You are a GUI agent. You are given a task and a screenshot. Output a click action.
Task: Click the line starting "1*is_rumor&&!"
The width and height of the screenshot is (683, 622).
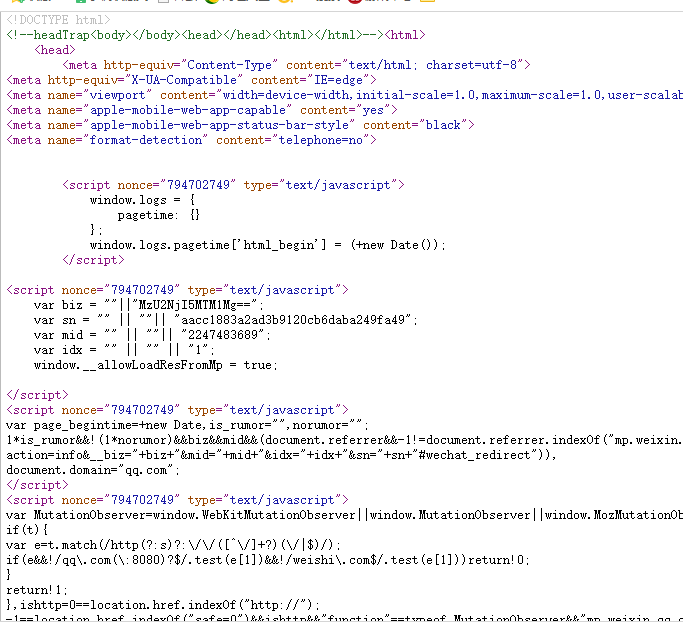[x=344, y=440]
